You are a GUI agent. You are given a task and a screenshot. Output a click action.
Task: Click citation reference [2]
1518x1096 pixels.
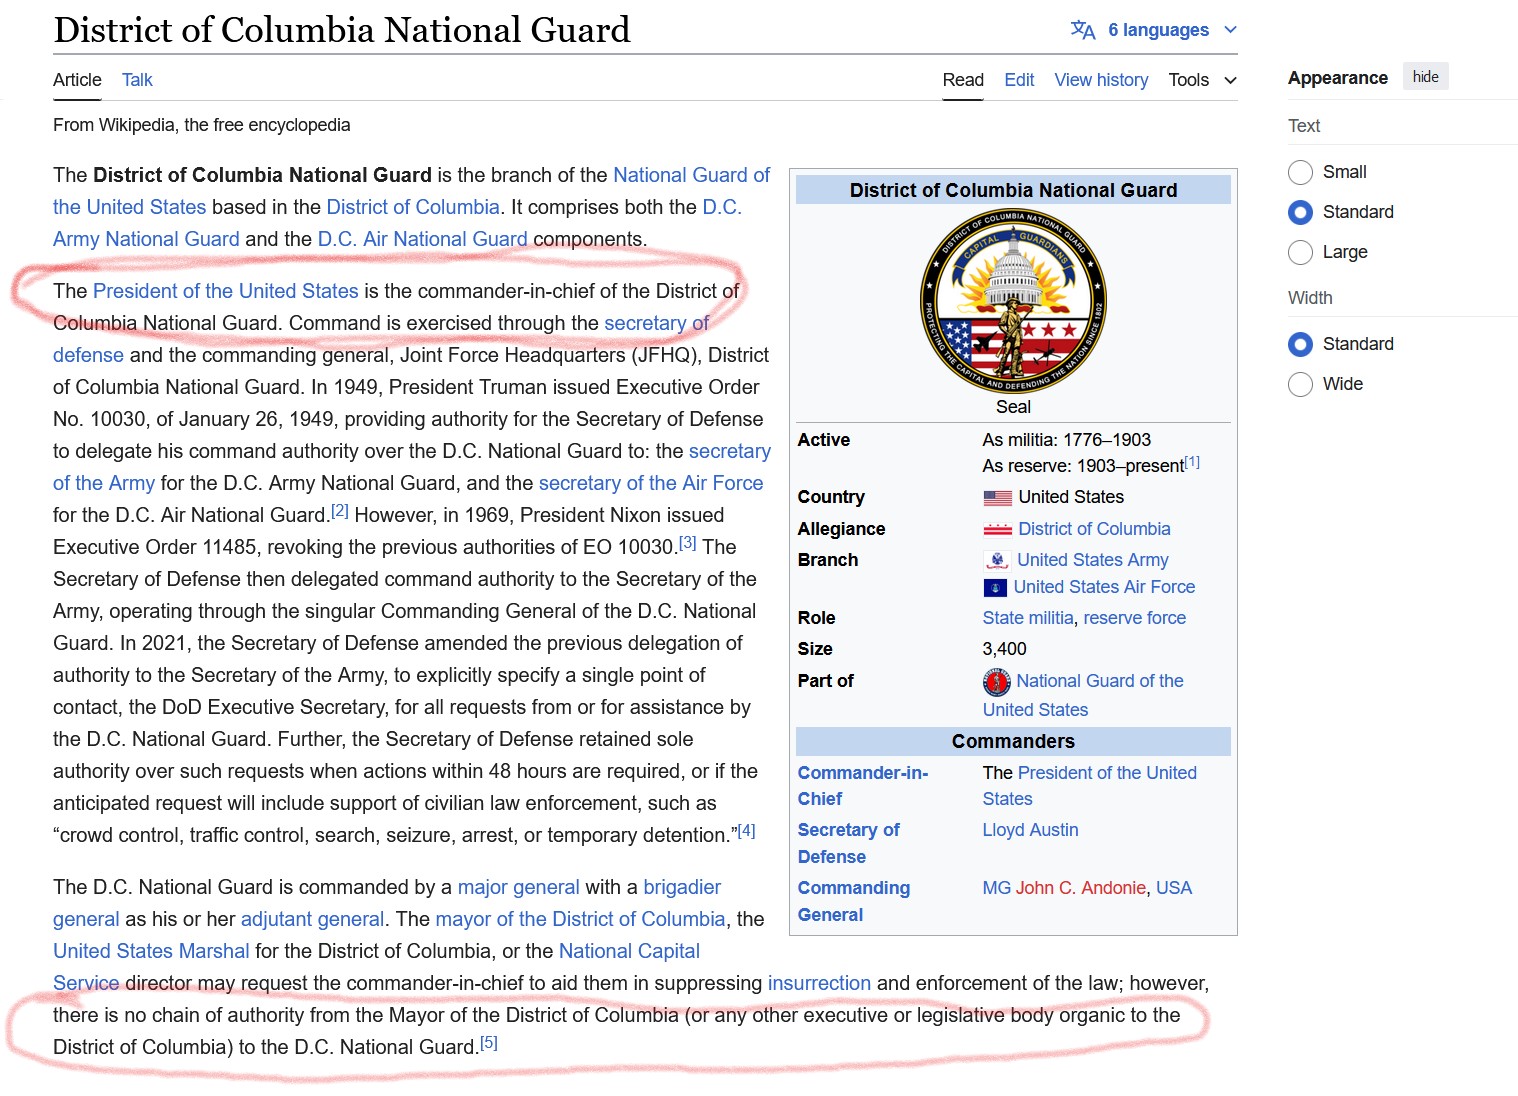click(x=340, y=511)
